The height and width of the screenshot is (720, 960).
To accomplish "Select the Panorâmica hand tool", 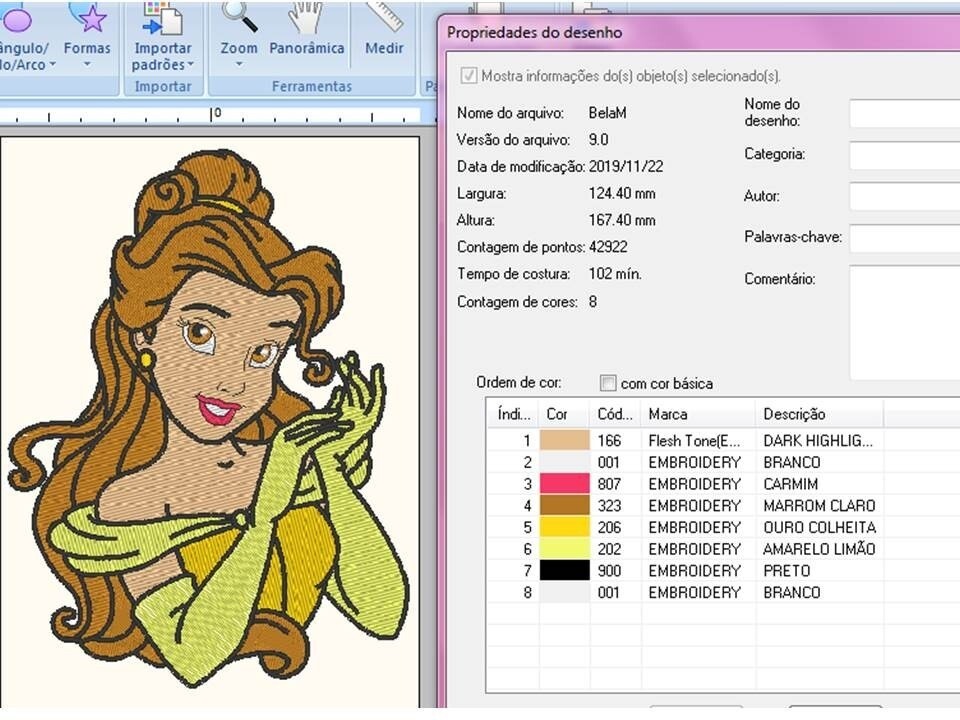I will coord(307,18).
